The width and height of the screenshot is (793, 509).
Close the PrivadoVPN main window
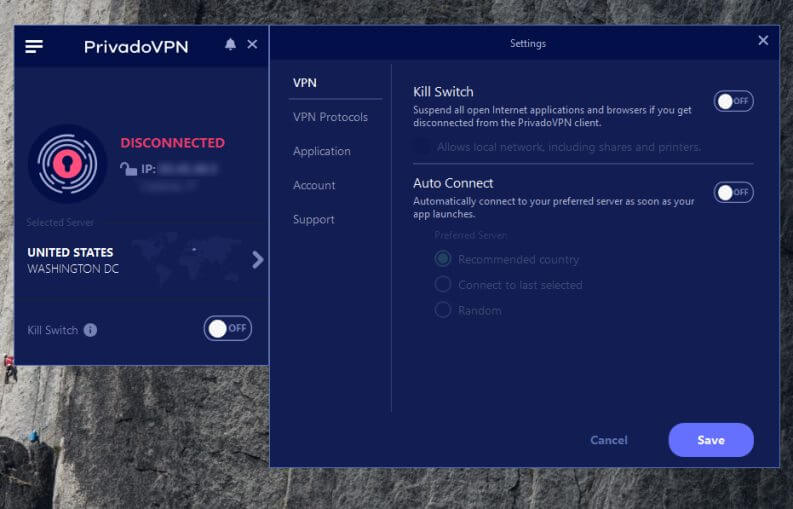(x=252, y=45)
